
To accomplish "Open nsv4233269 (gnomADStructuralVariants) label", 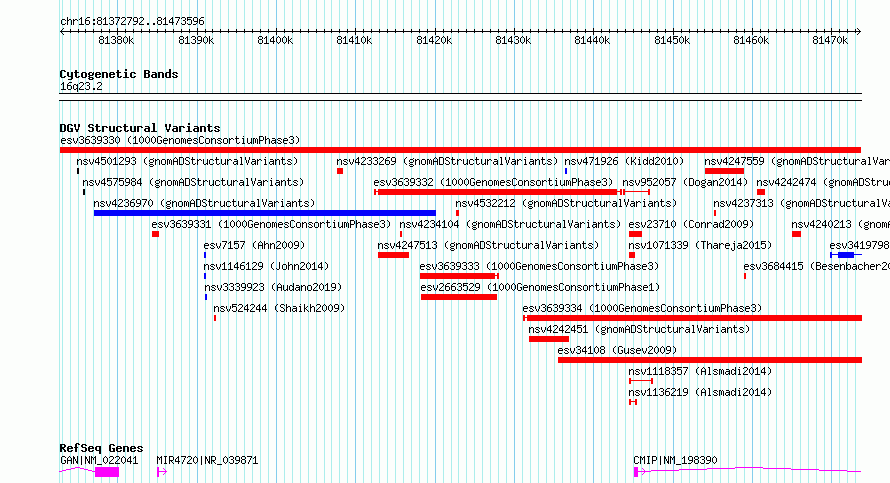I will tap(447, 161).
